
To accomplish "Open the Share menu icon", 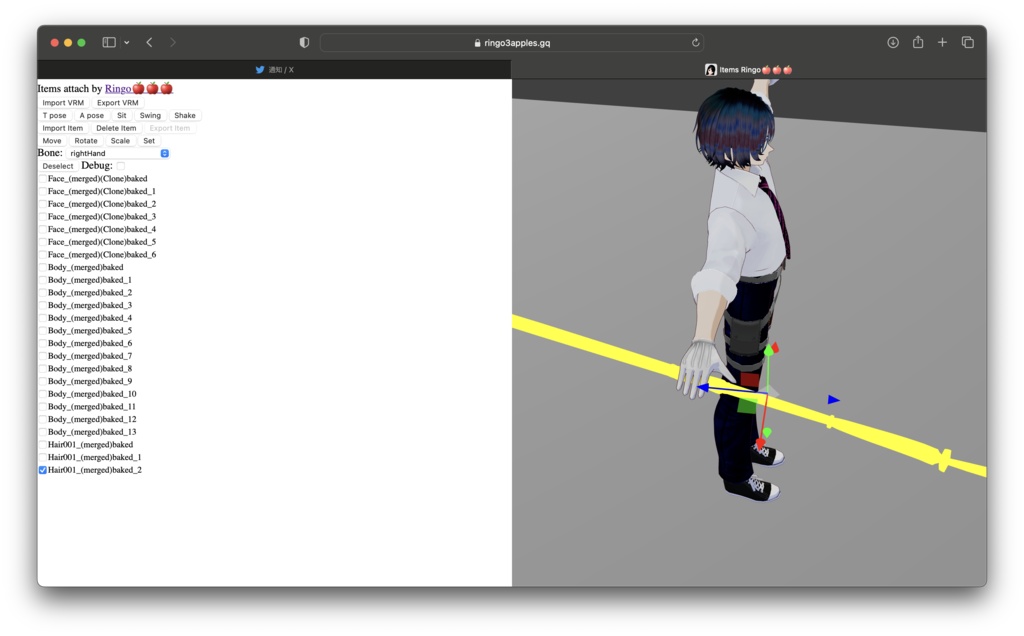I will tap(918, 42).
